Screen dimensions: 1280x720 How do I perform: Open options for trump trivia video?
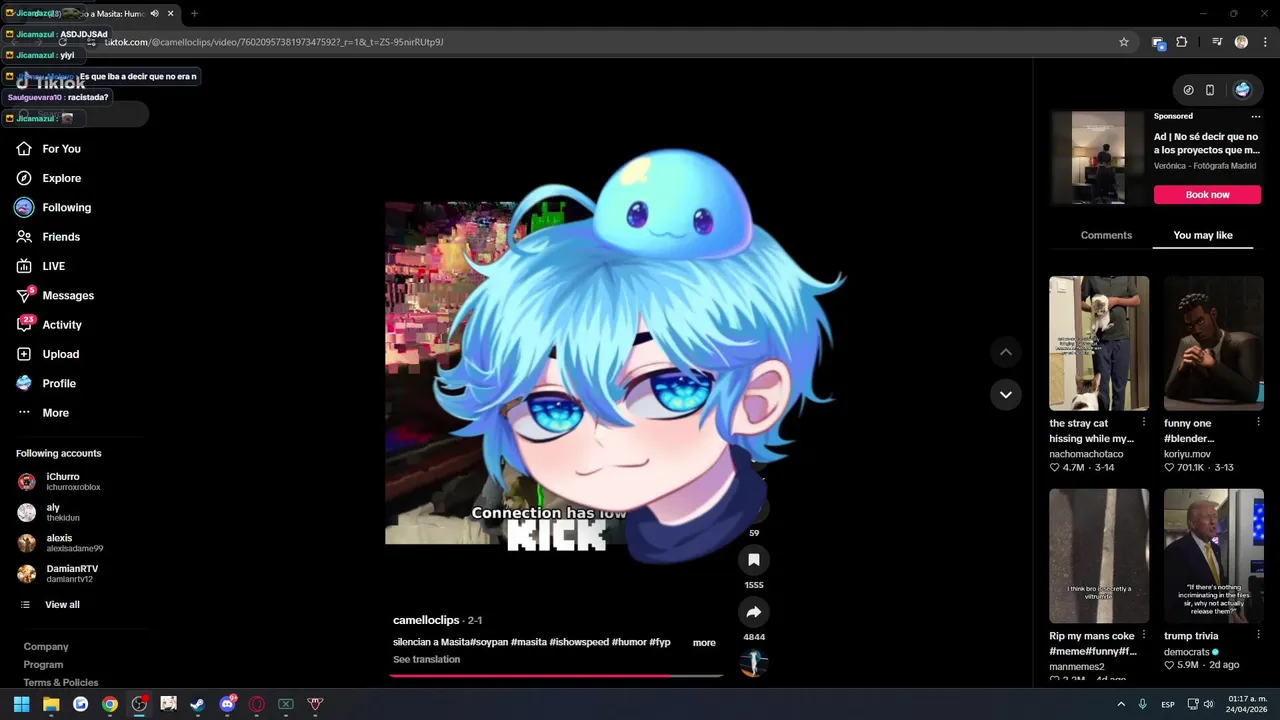point(1258,636)
